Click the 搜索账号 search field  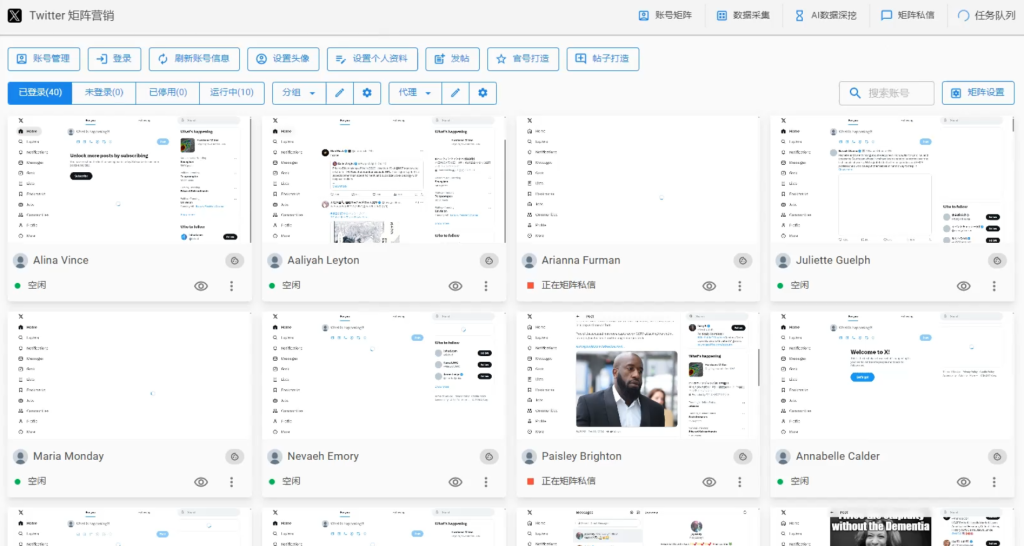click(887, 93)
